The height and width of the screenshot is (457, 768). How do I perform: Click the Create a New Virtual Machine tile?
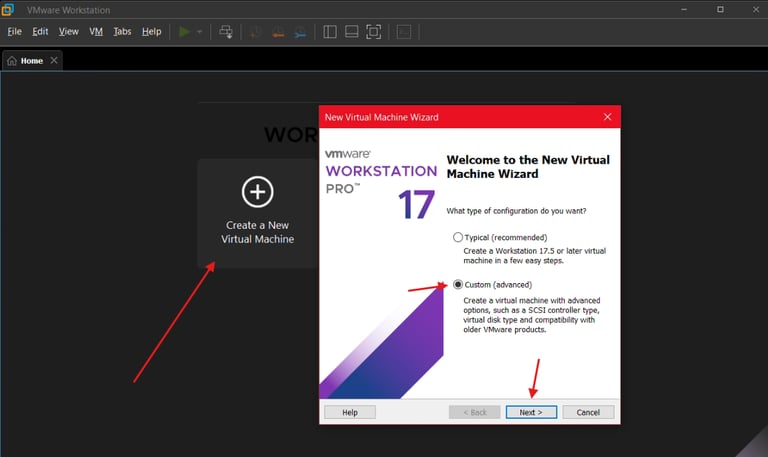[x=258, y=213]
